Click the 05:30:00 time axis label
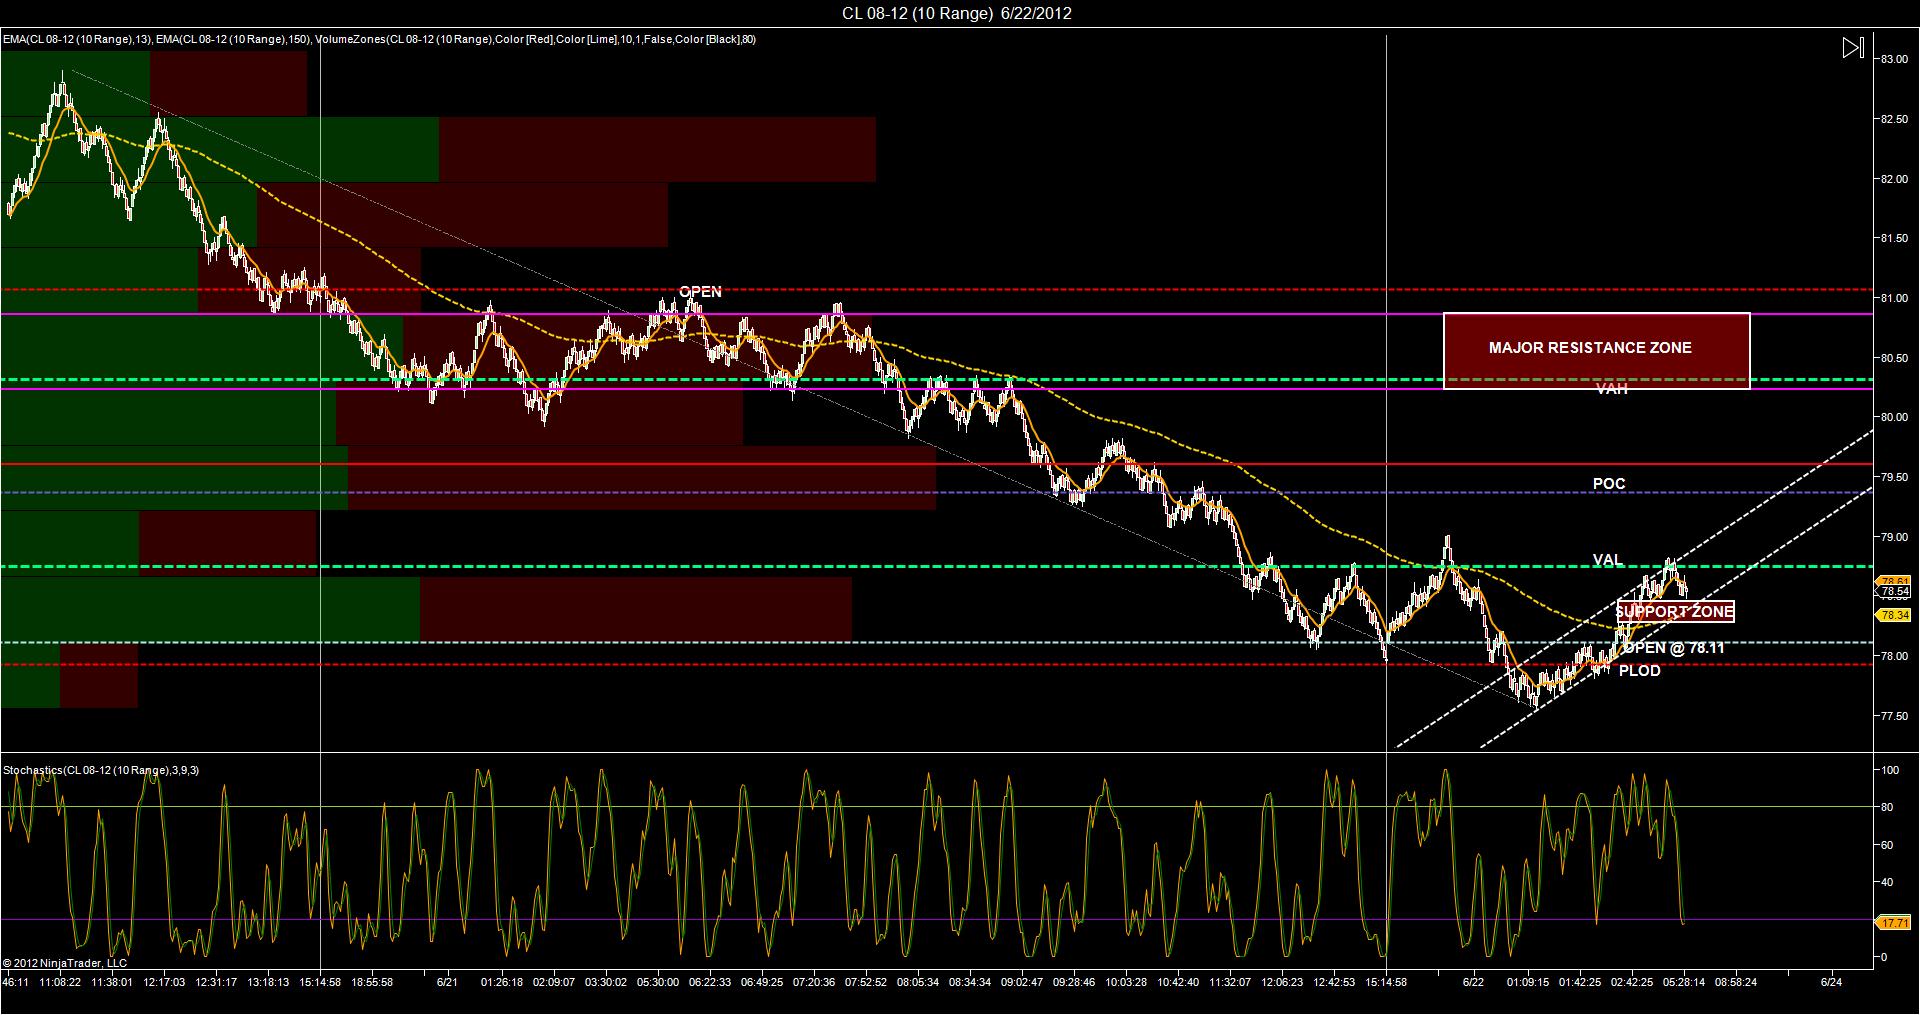 [658, 983]
